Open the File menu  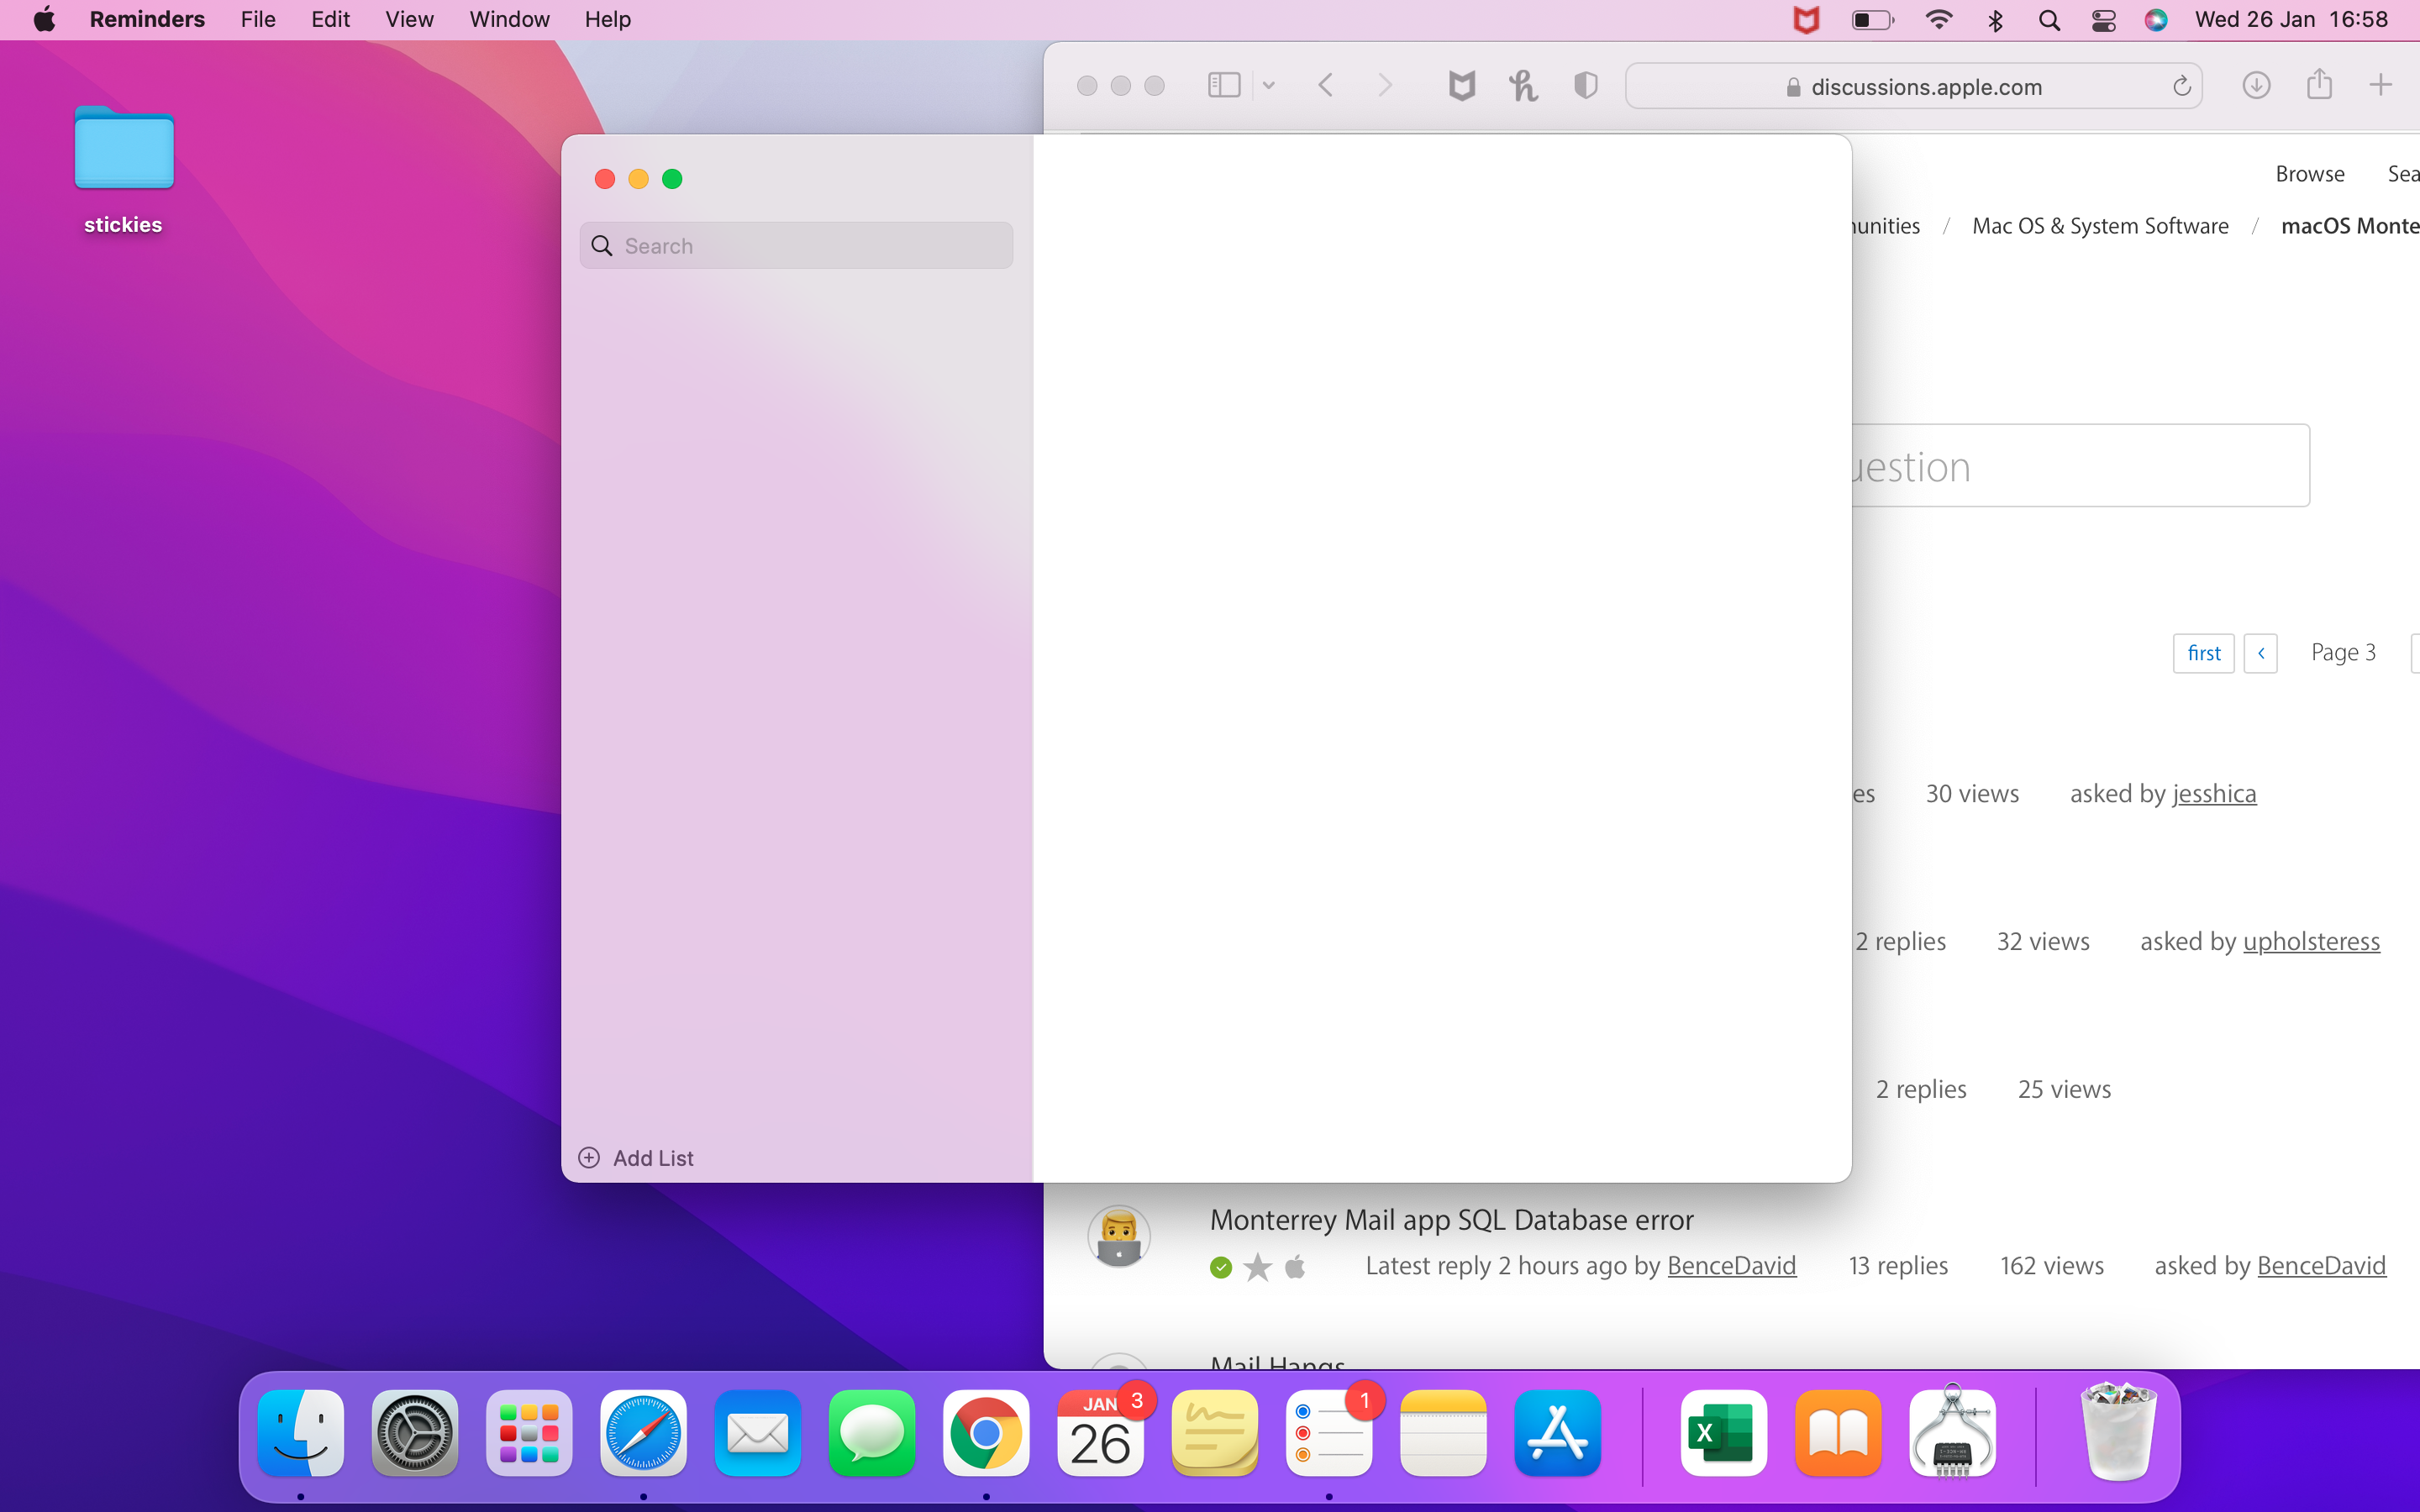coord(258,20)
